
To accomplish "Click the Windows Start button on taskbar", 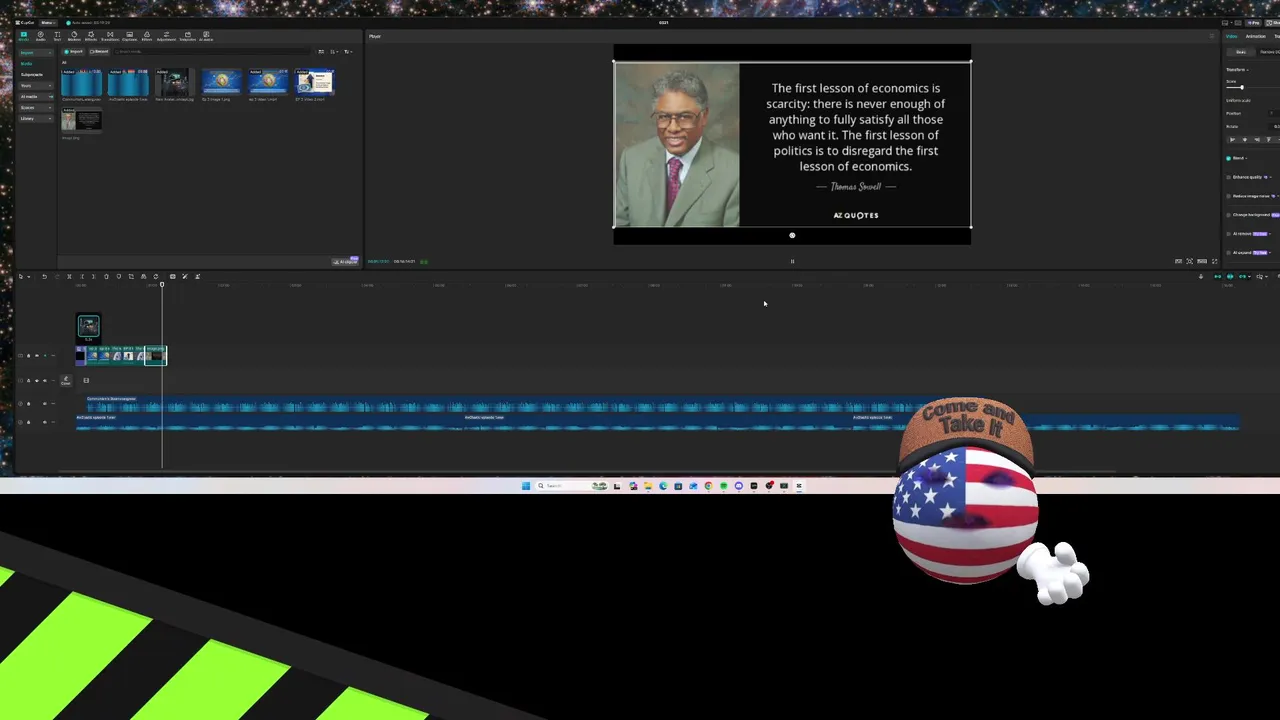I will coord(526,486).
